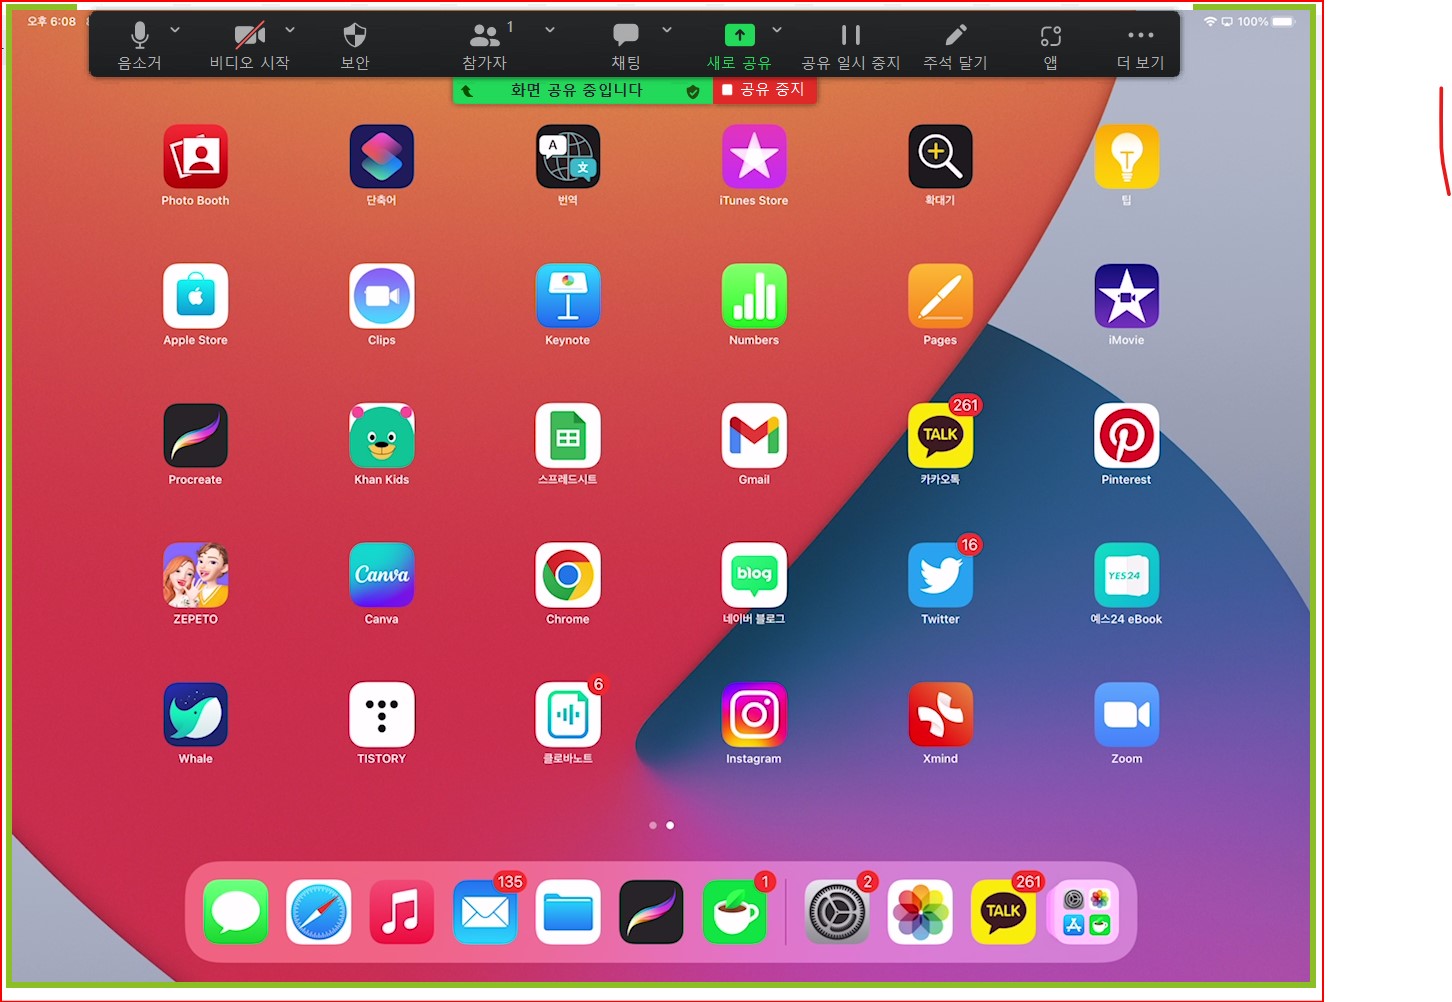Expand video options arrow next to 비디오 시작

pyautogui.click(x=290, y=30)
